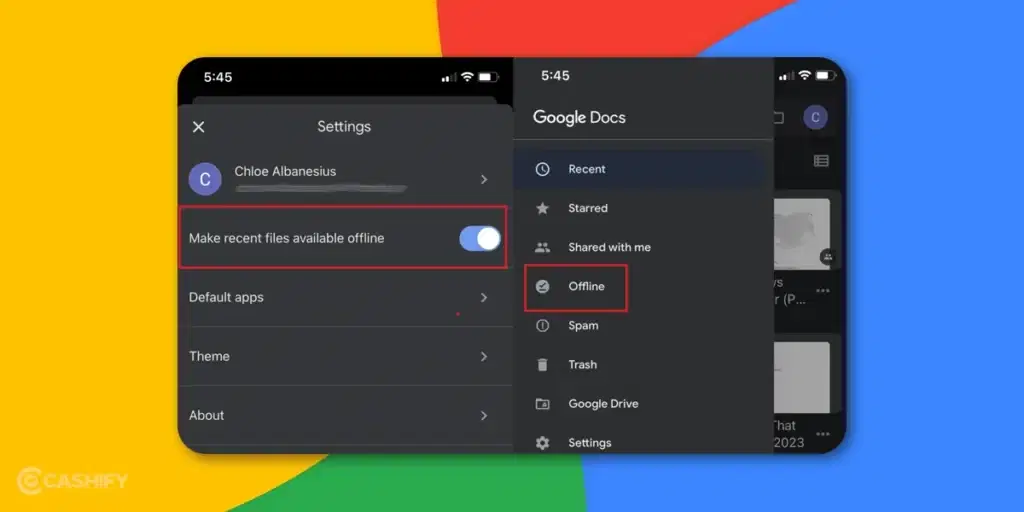Select Chloe Albanesius account name
Viewport: 1024px width, 512px height.
285,171
